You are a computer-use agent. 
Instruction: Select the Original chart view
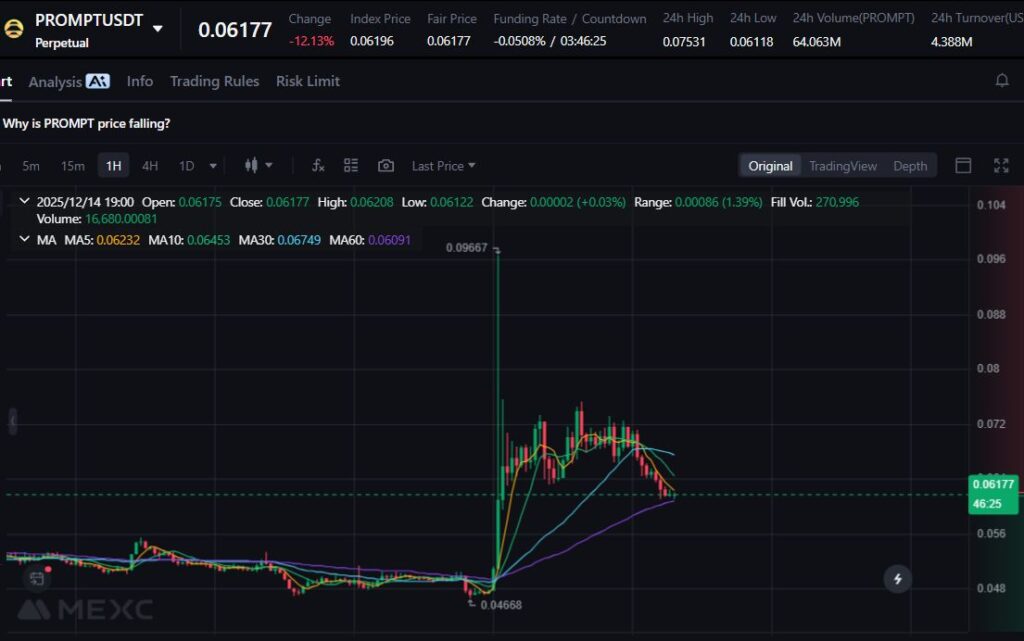pyautogui.click(x=770, y=166)
